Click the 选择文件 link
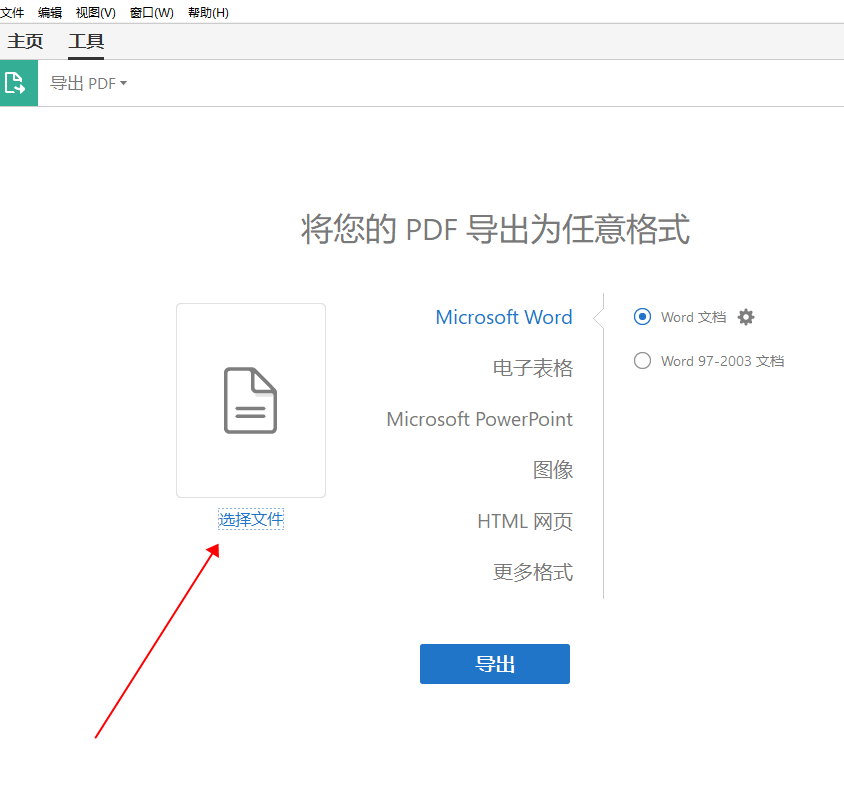844x798 pixels. [x=251, y=519]
